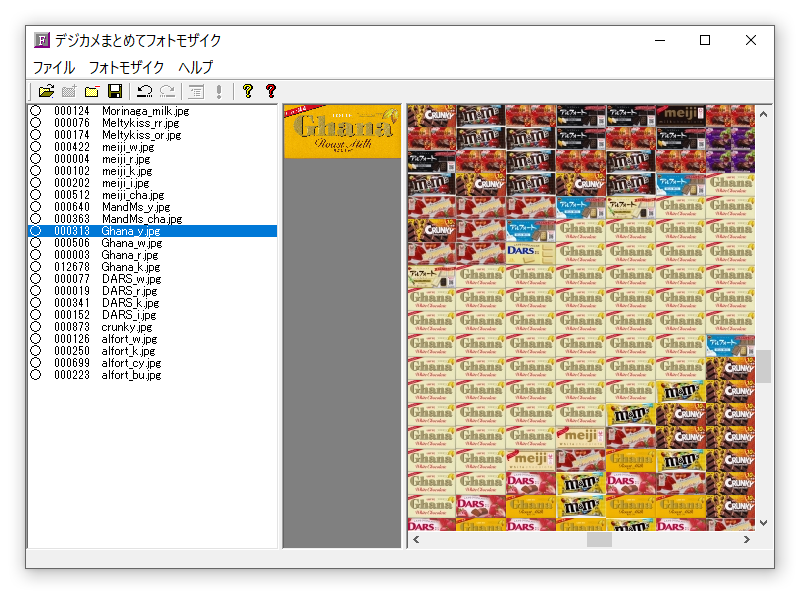Select the Ghana_w.jpg list entry
Screen dimensions: 800x600
tap(153, 243)
